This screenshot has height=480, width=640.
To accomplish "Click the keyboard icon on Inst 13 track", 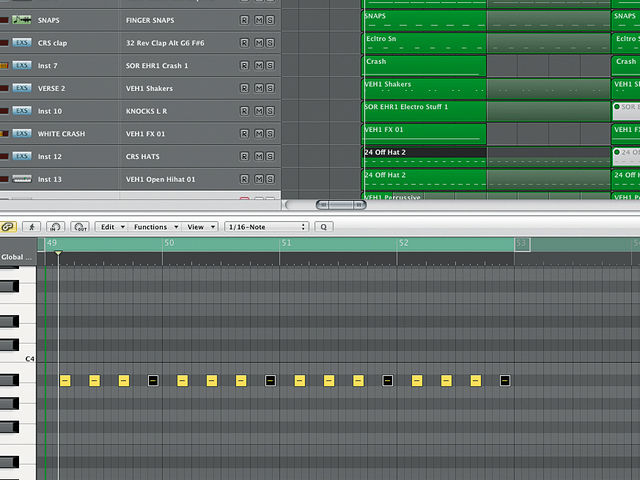I will 22,179.
